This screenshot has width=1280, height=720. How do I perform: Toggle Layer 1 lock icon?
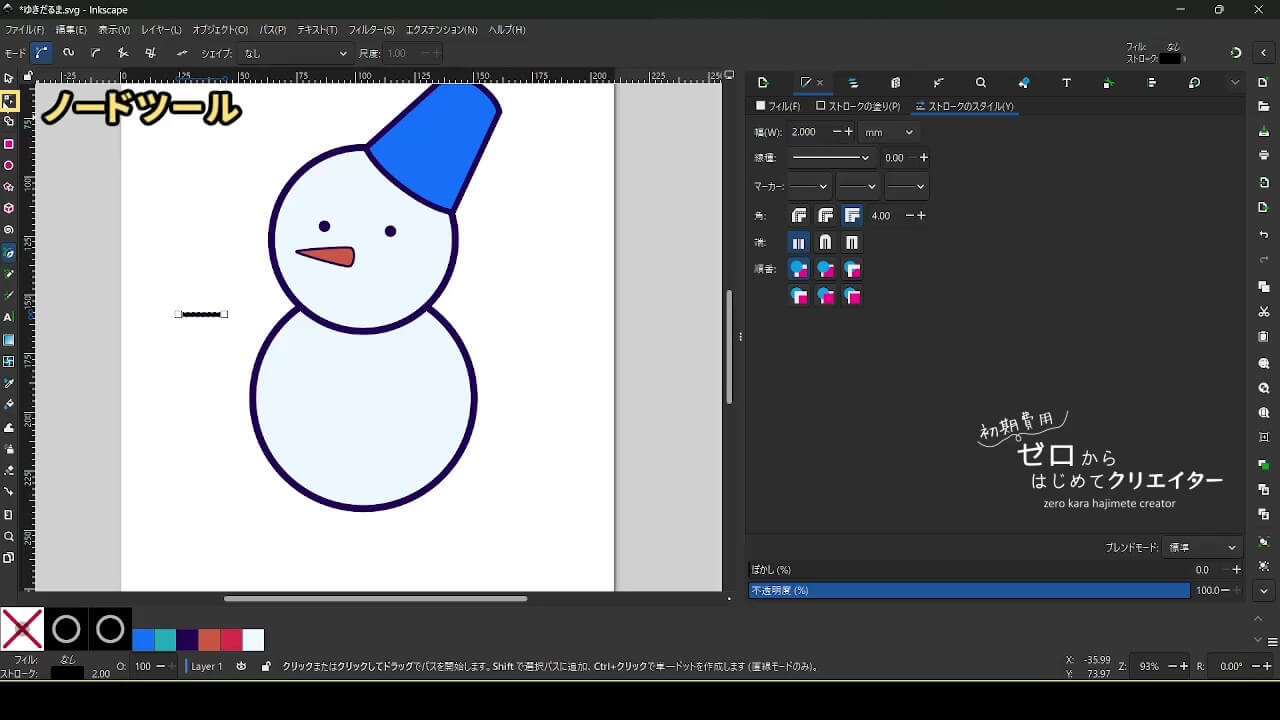(265, 666)
